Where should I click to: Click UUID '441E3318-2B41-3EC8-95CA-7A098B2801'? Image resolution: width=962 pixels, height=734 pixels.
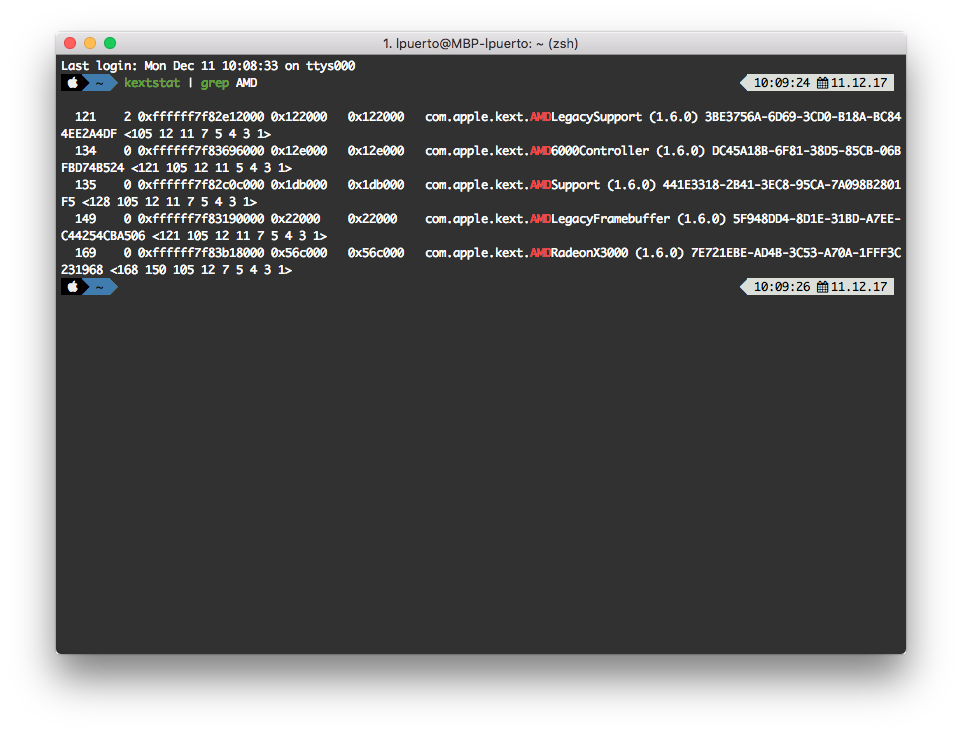click(x=782, y=185)
